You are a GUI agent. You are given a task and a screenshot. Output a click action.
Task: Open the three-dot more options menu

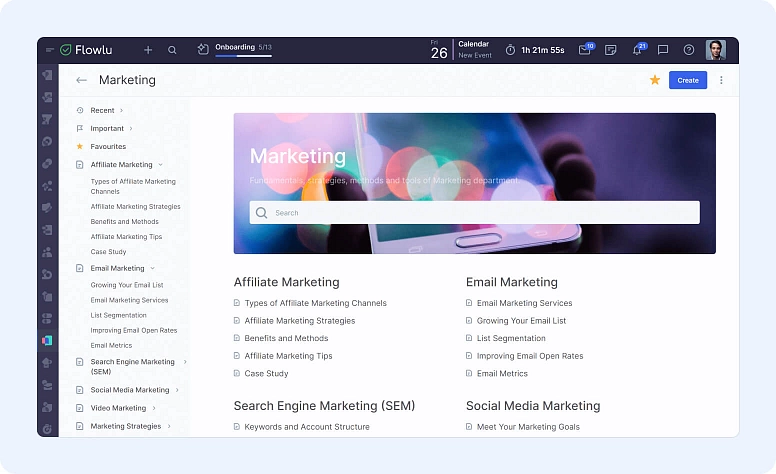pos(721,80)
